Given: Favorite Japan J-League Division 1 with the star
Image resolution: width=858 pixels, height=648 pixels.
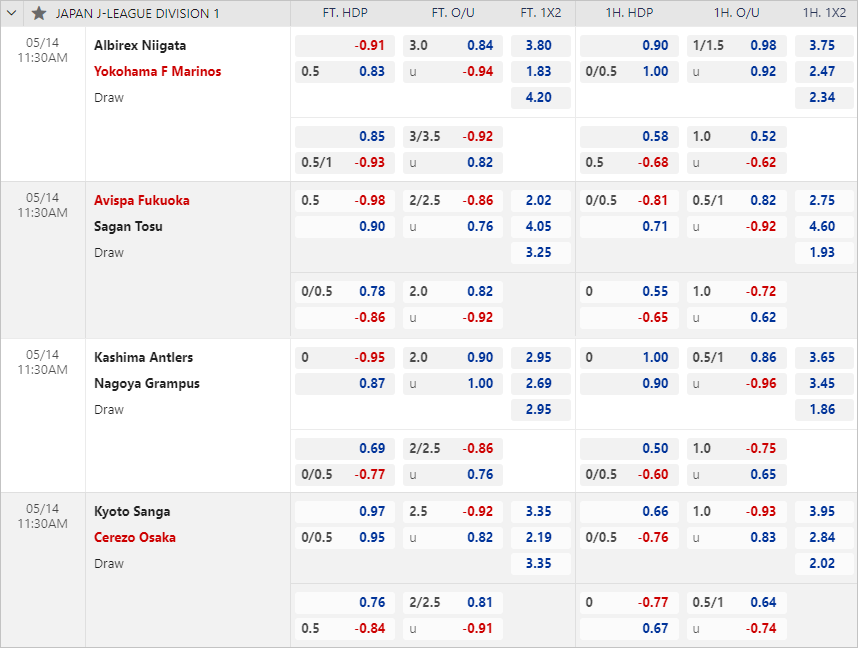Looking at the screenshot, I should coord(39,13).
